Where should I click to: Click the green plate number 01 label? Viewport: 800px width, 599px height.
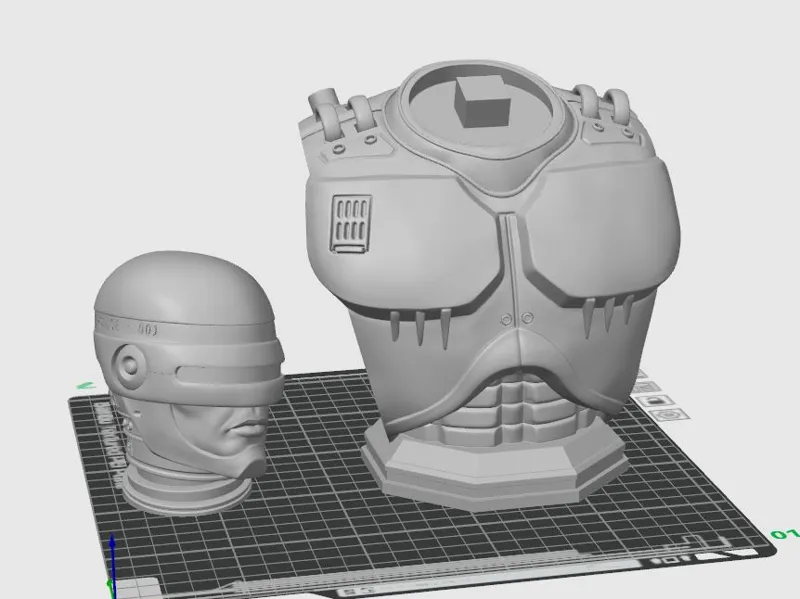click(x=784, y=534)
